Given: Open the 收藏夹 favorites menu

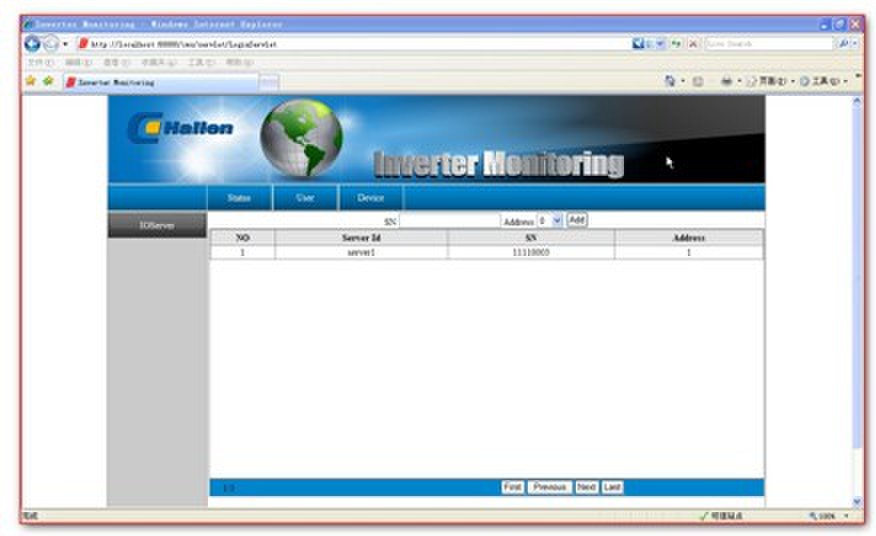Looking at the screenshot, I should [x=159, y=63].
